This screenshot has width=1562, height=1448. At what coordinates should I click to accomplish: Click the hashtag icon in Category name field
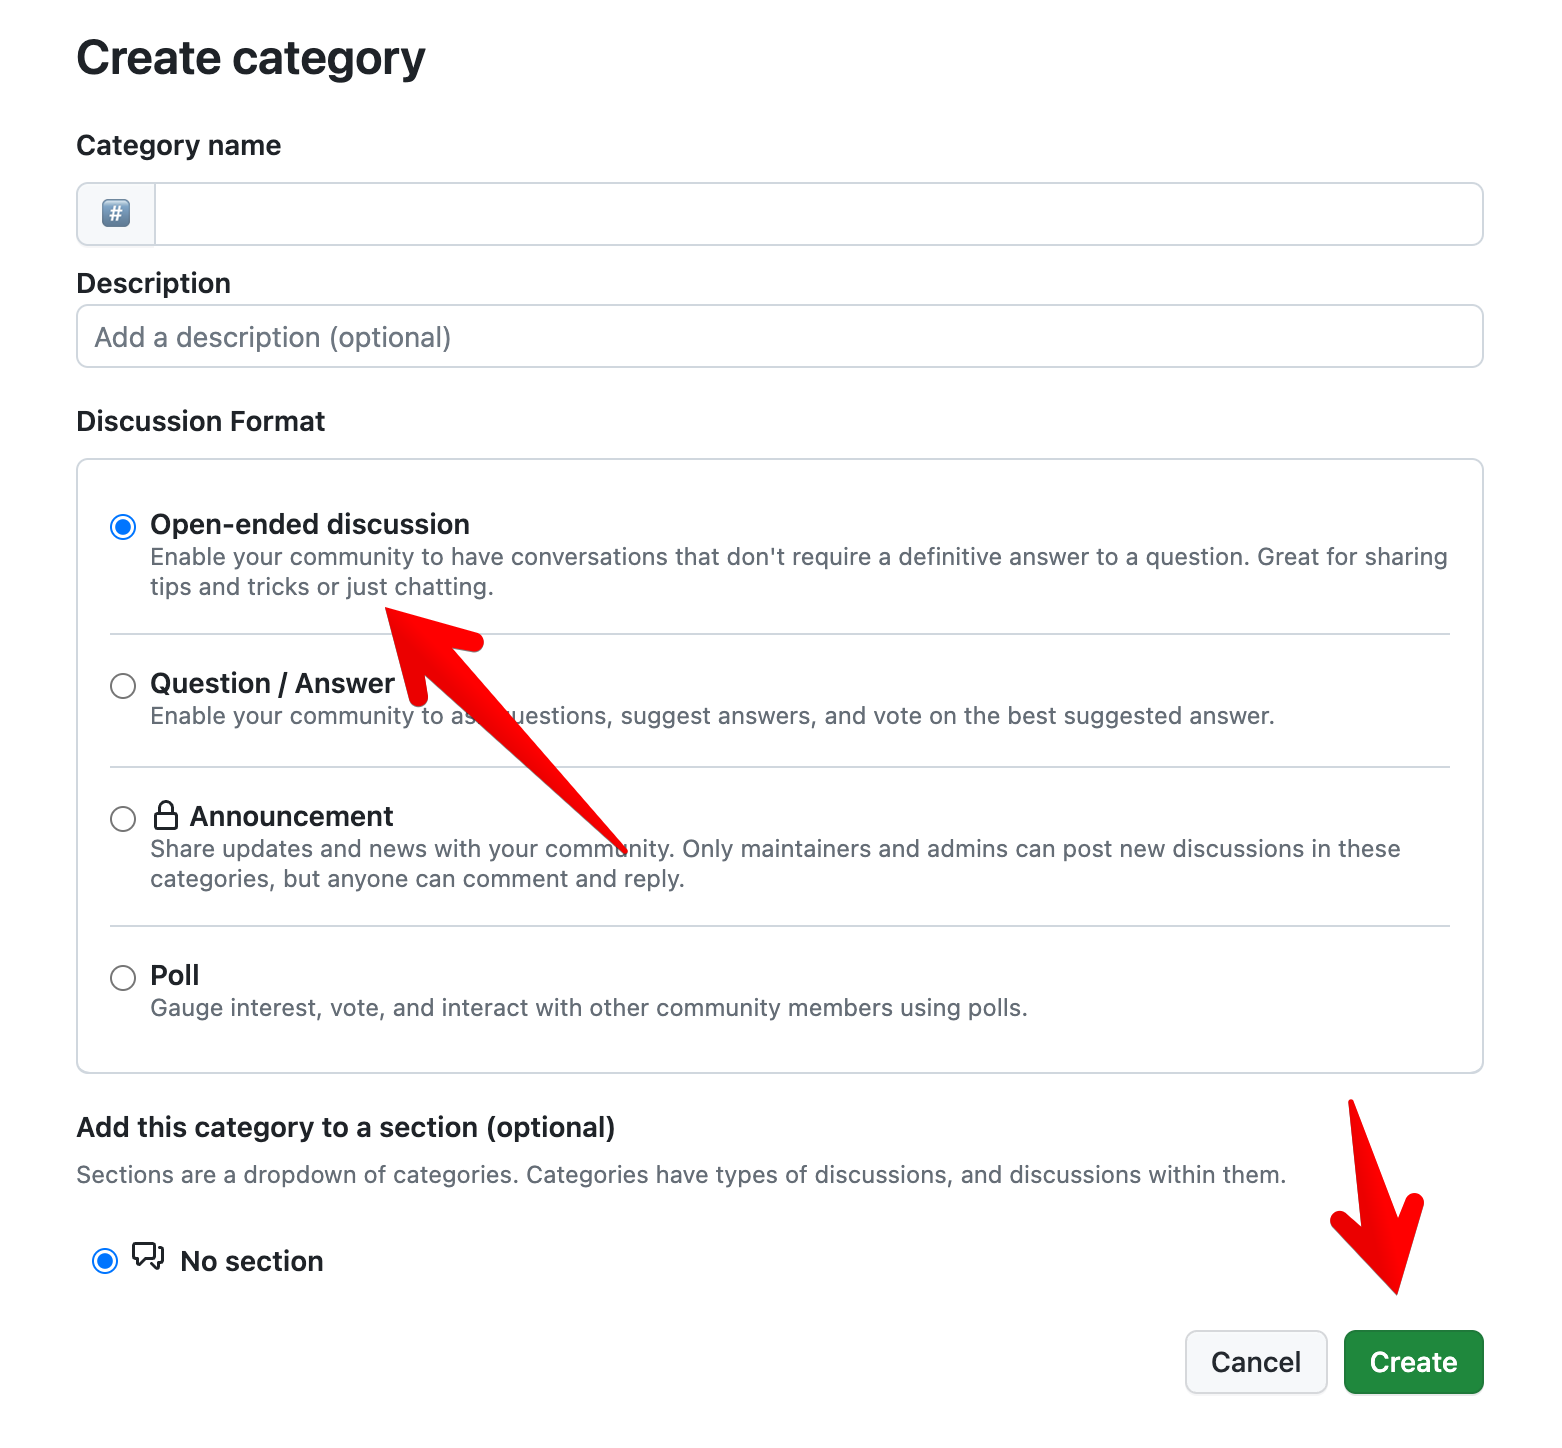(115, 213)
